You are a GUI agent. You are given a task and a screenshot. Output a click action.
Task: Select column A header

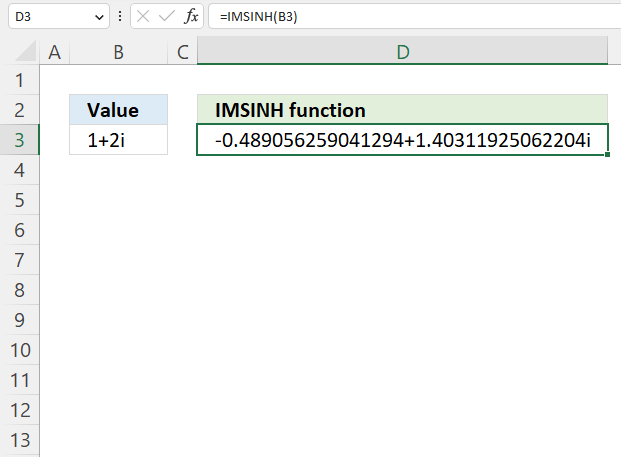point(55,52)
